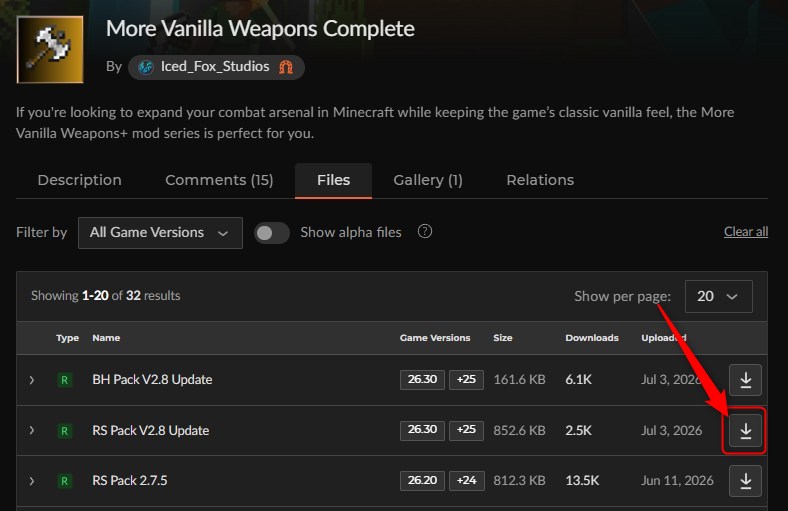Click the Clear all link
Viewport: 788px width, 511px height.
[746, 232]
